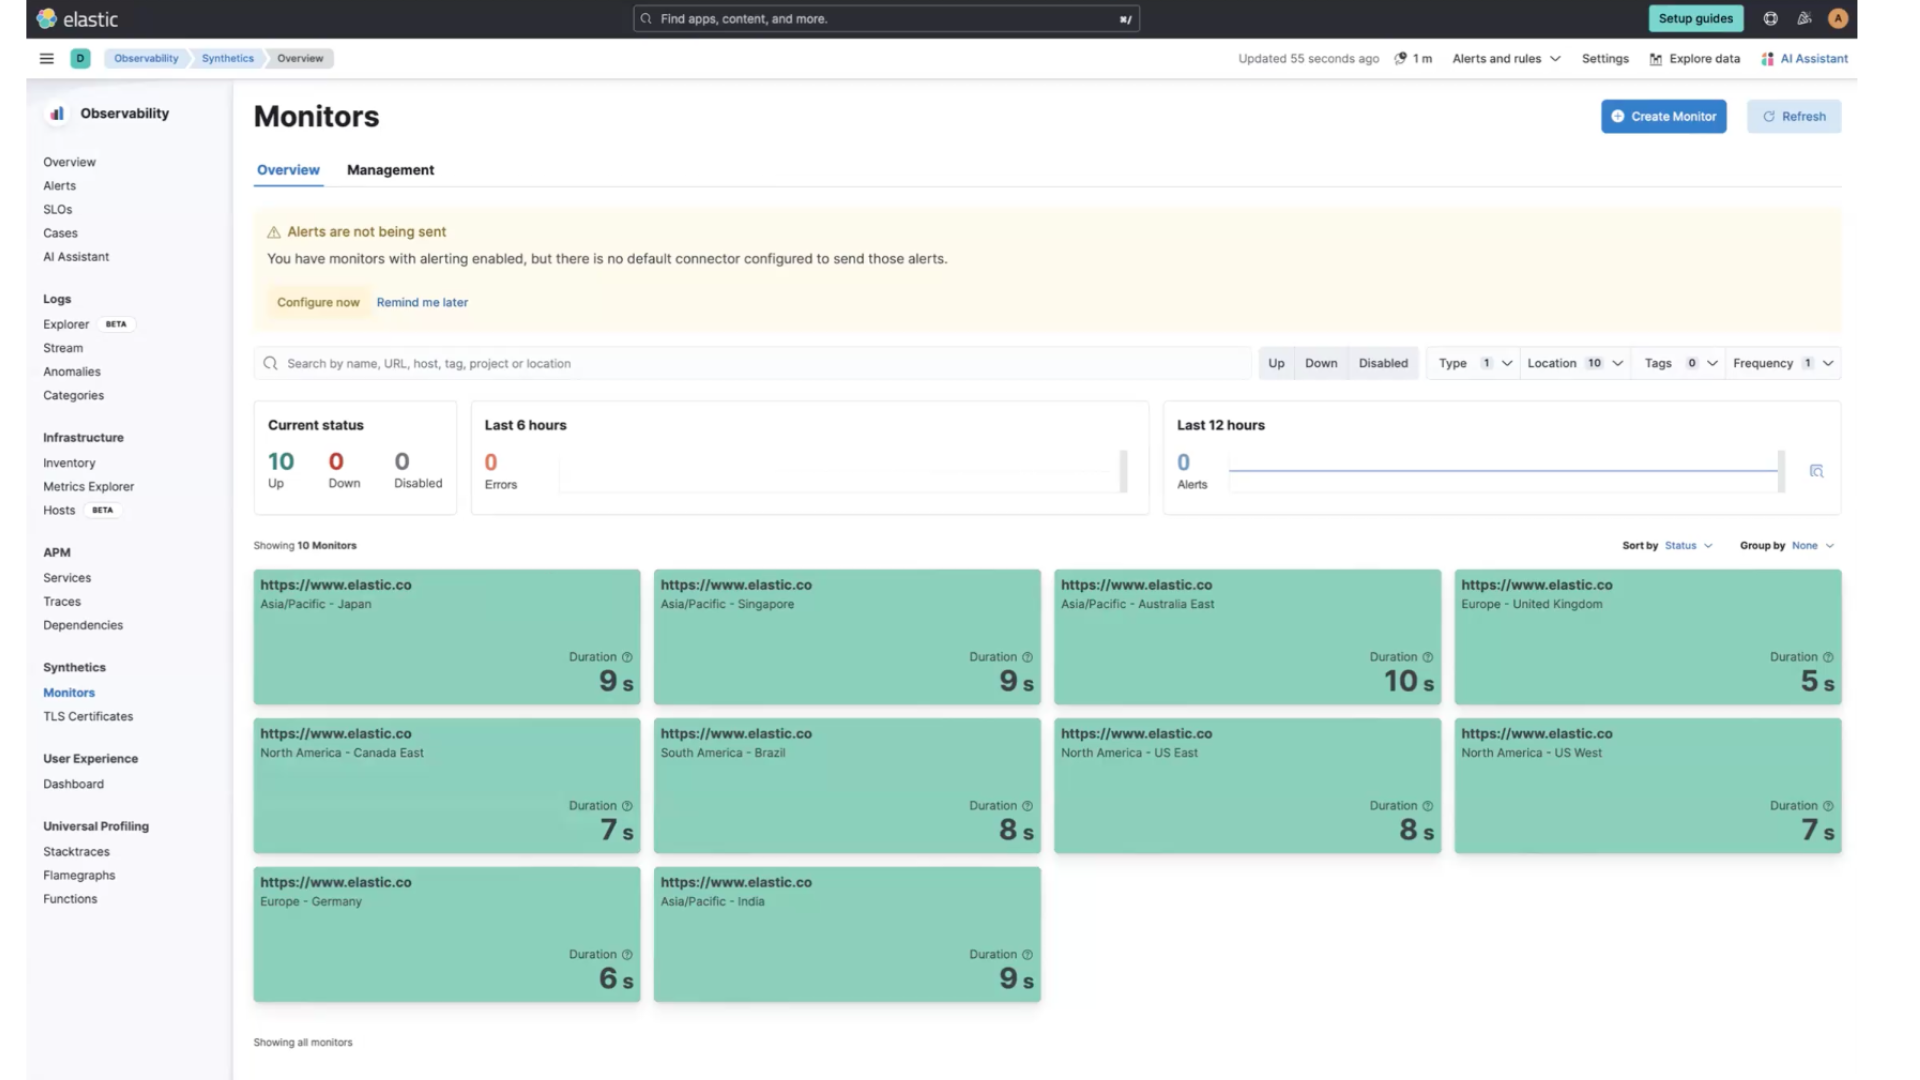Select the Overview tab
This screenshot has height=1080, width=1920.
[x=287, y=169]
